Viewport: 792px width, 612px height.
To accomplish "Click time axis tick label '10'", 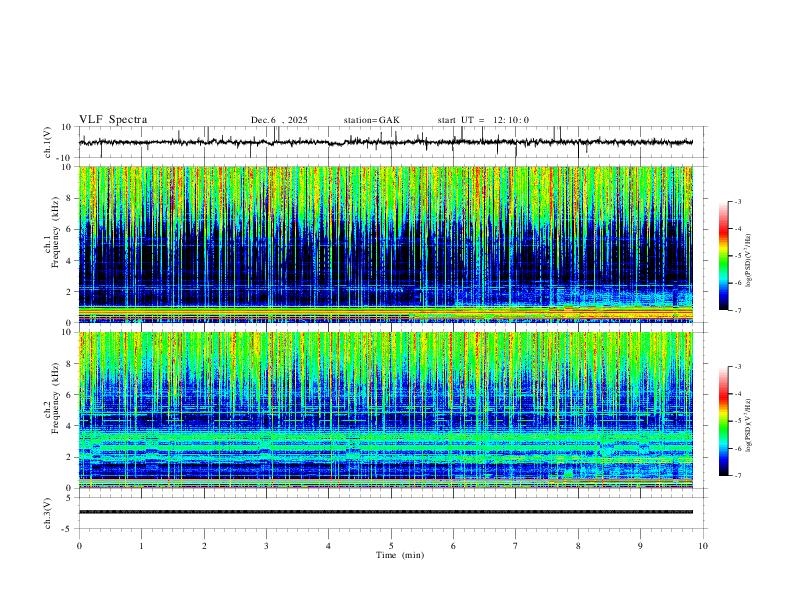I will 703,546.
